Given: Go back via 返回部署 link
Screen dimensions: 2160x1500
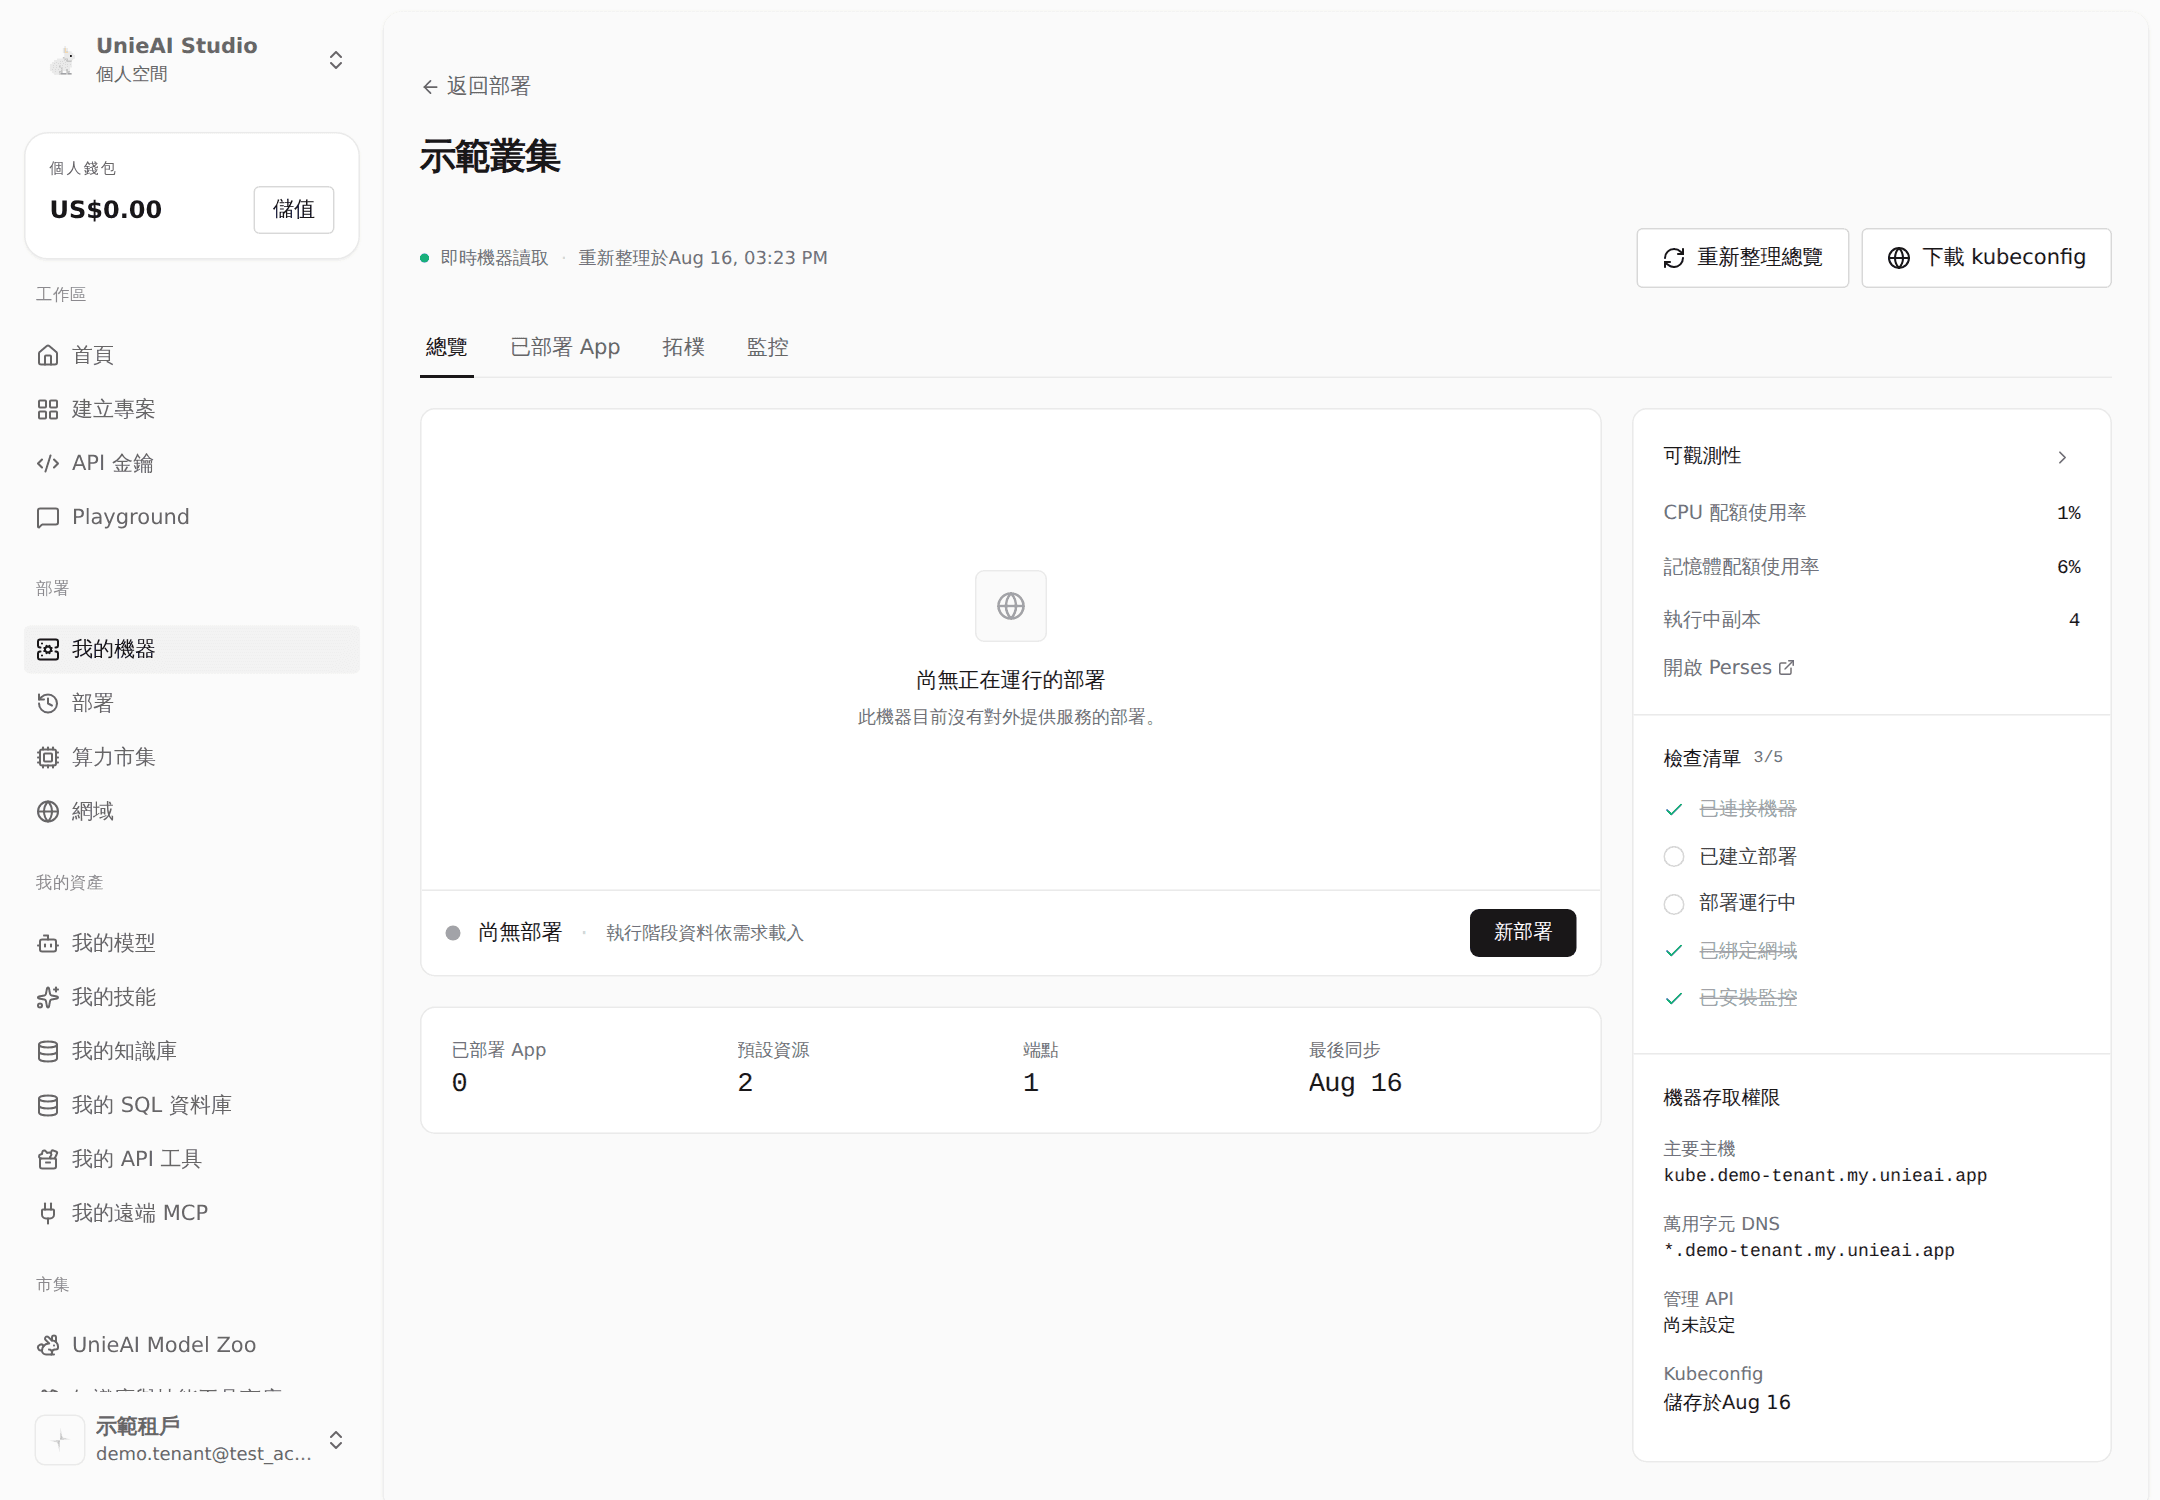Looking at the screenshot, I should pos(476,86).
